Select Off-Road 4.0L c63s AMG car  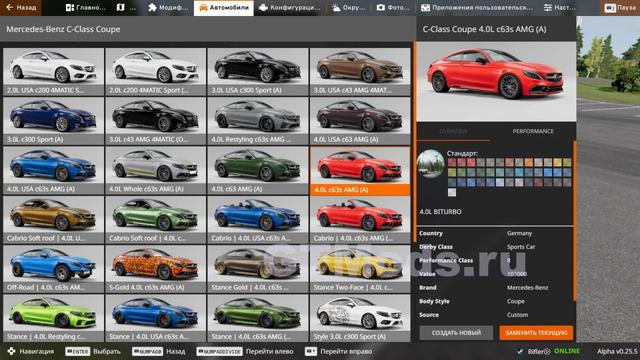pyautogui.click(x=53, y=269)
